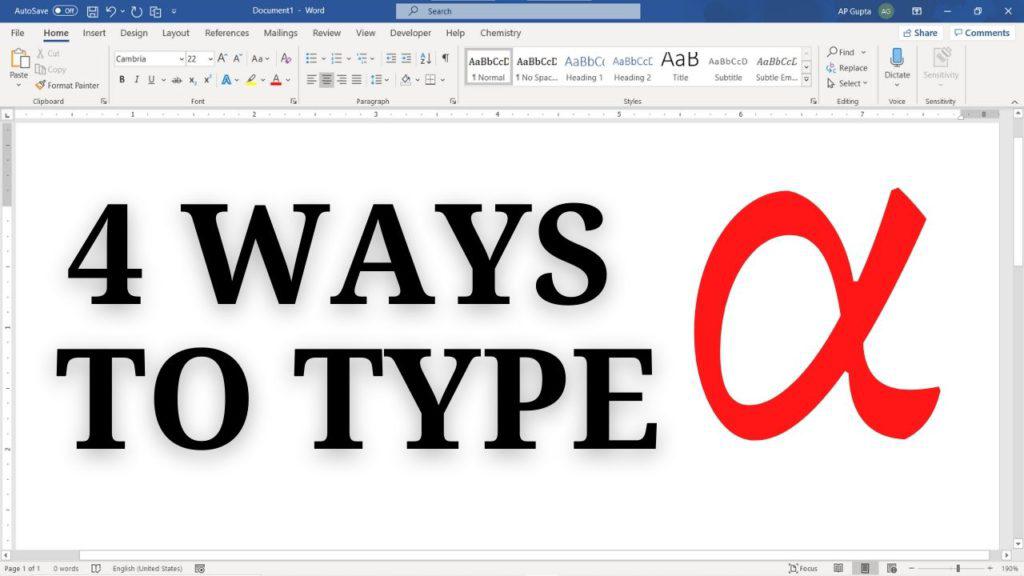Viewport: 1024px width, 576px height.
Task: Click the Share button
Action: pyautogui.click(x=919, y=32)
